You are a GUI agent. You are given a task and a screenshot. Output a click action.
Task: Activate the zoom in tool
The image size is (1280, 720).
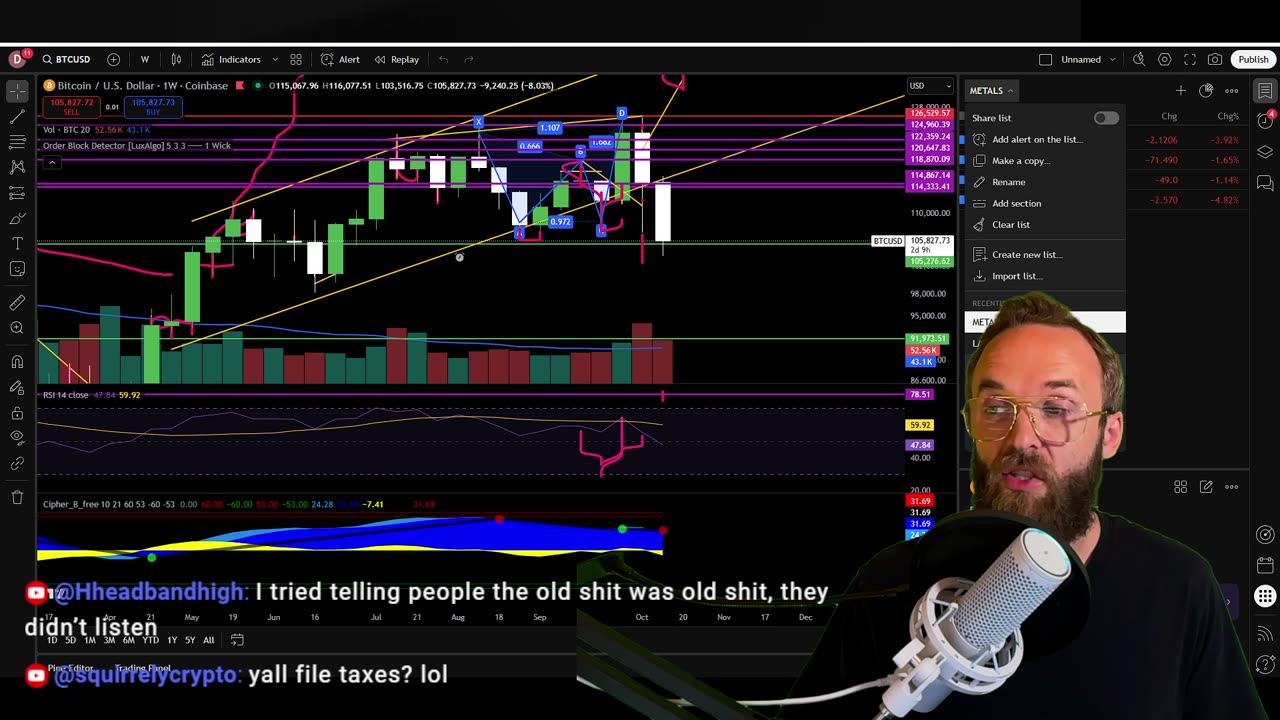(17, 328)
